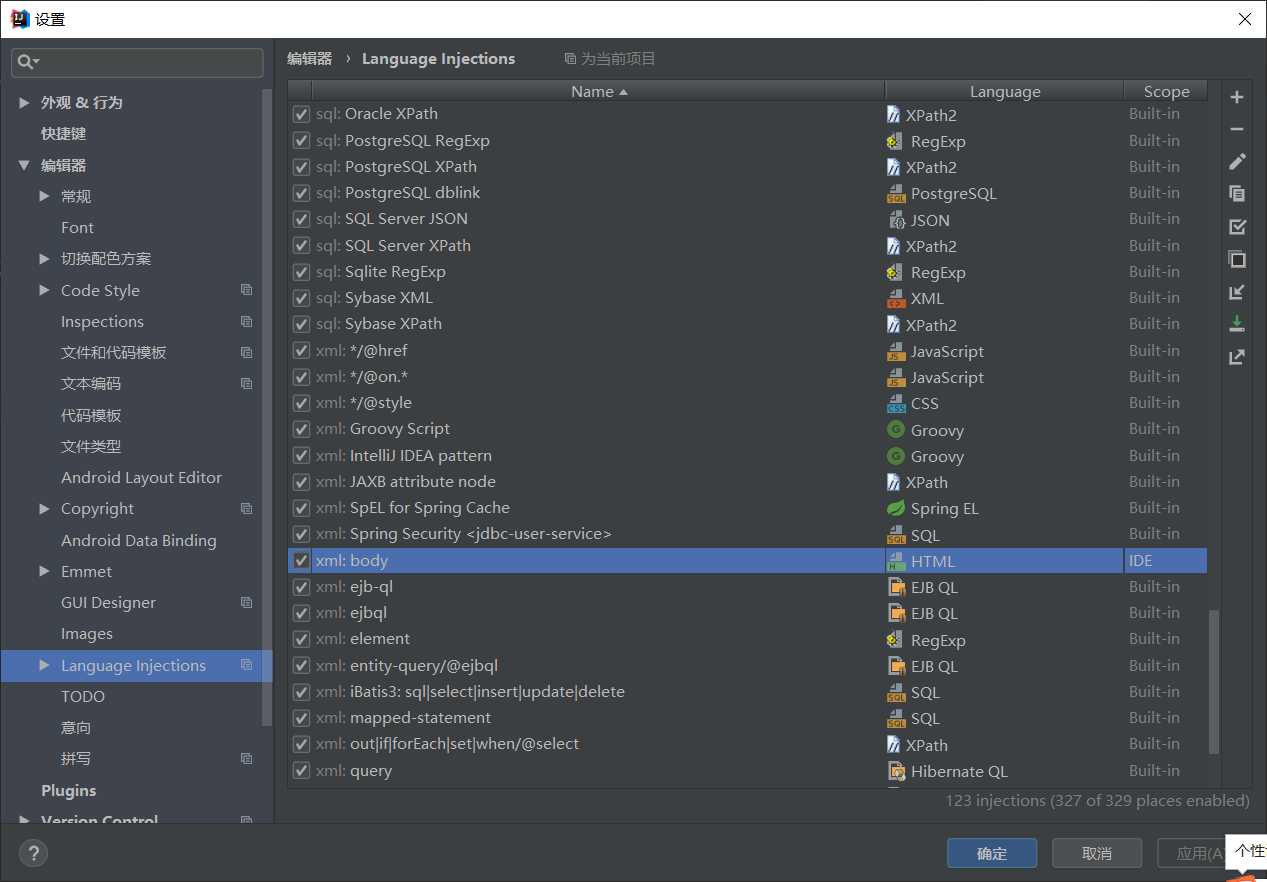Toggle the xml: Groovy Script checkbox
1267x882 pixels.
301,429
